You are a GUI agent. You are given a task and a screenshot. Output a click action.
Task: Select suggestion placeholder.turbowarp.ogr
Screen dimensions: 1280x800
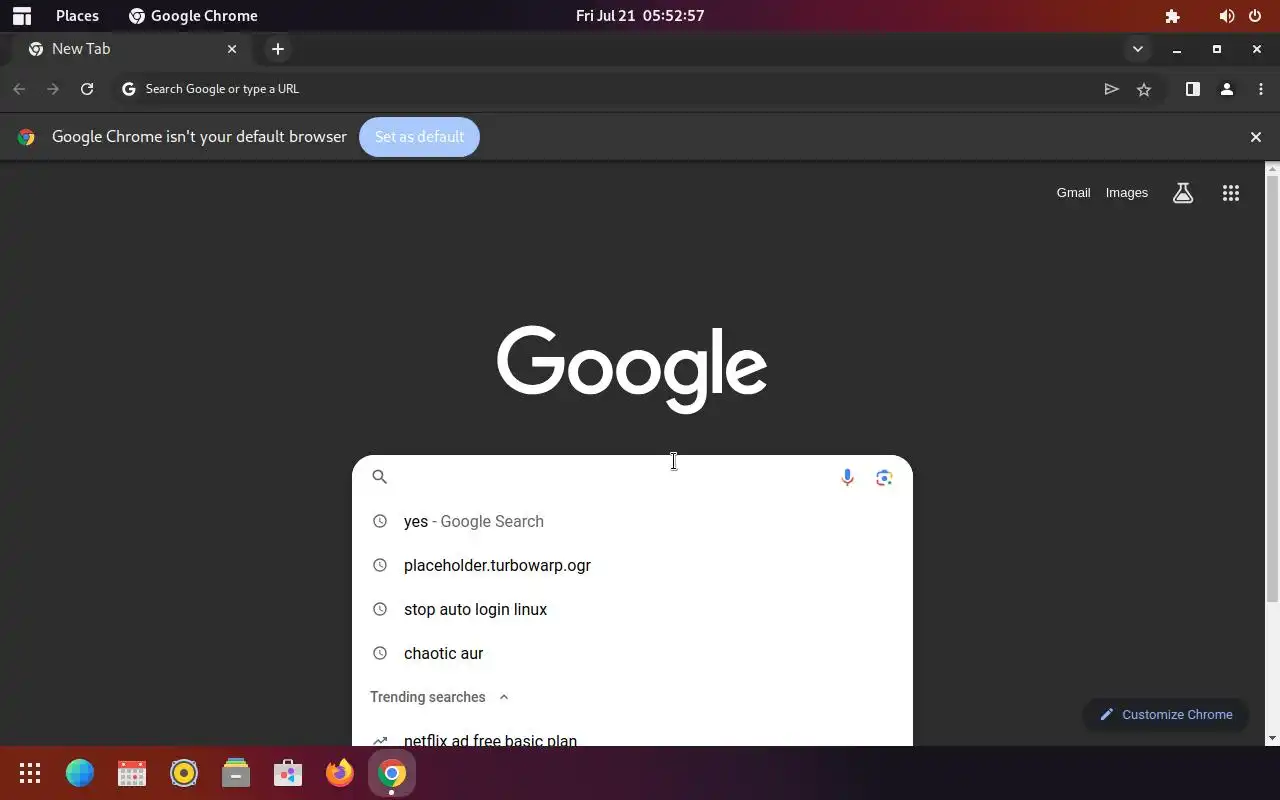click(x=632, y=565)
